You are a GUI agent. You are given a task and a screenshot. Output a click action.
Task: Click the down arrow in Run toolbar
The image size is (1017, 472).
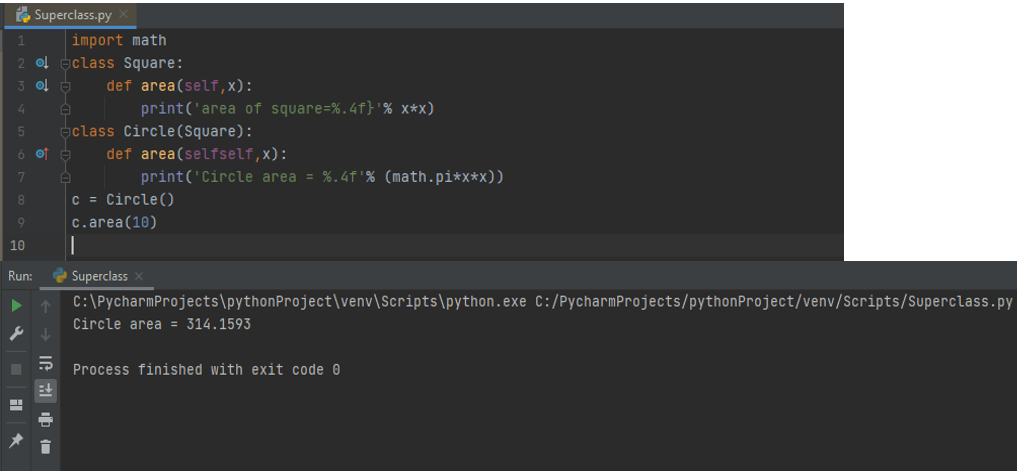coord(45,335)
